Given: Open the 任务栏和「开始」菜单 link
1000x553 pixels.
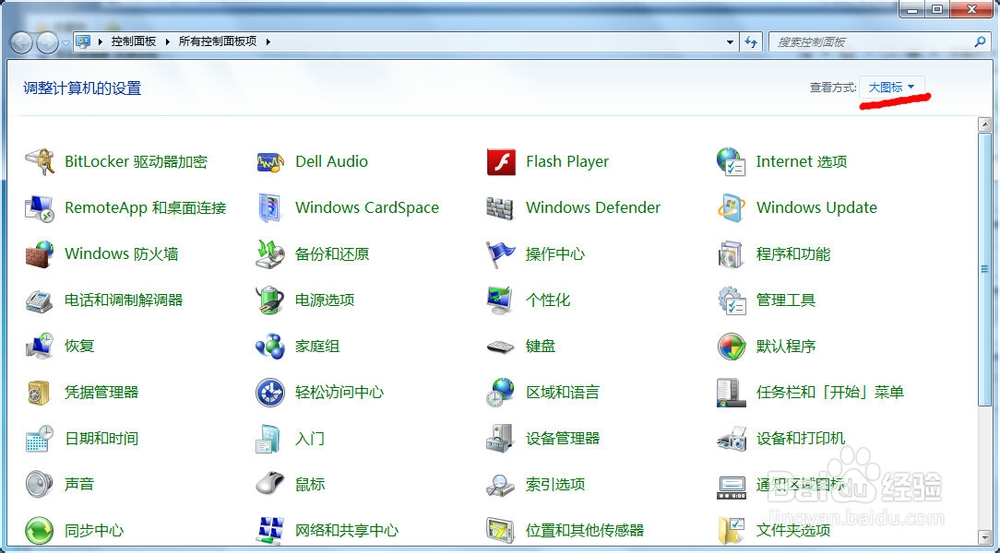Looking at the screenshot, I should (830, 392).
